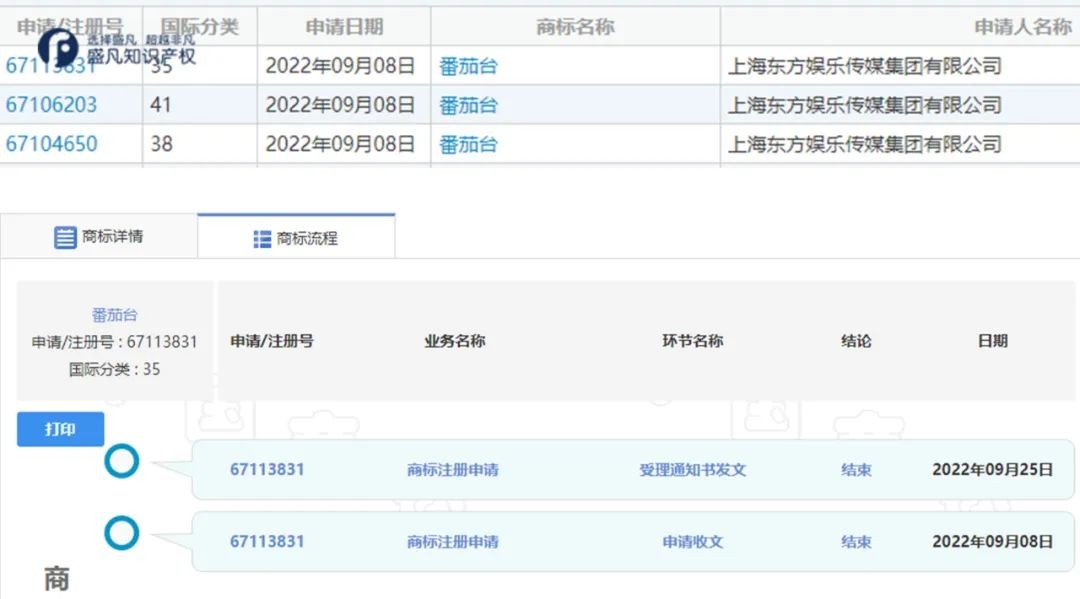Select timeline circle for 2022年09月25日 entry
1080x599 pixels.
pos(122,461)
